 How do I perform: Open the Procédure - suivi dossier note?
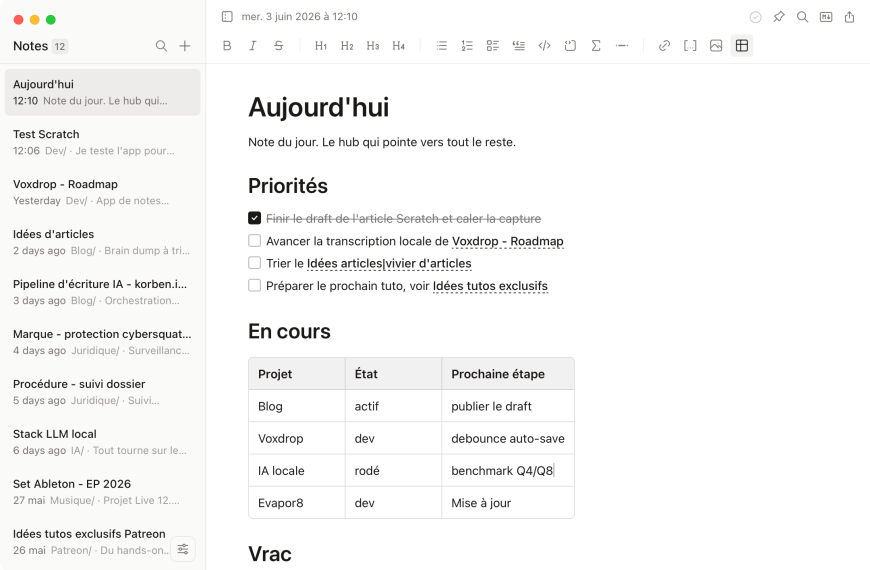[x=103, y=392]
